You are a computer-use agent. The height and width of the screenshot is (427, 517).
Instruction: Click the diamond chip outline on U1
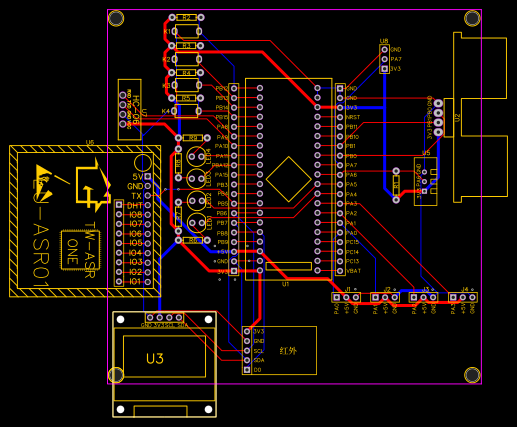tap(289, 179)
